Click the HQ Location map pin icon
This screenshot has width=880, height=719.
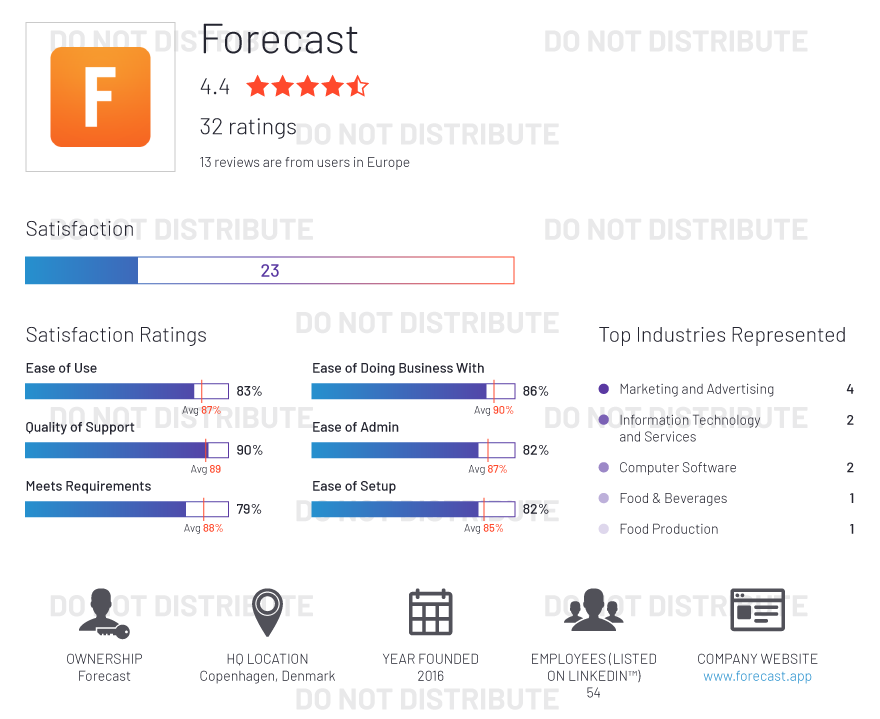268,612
